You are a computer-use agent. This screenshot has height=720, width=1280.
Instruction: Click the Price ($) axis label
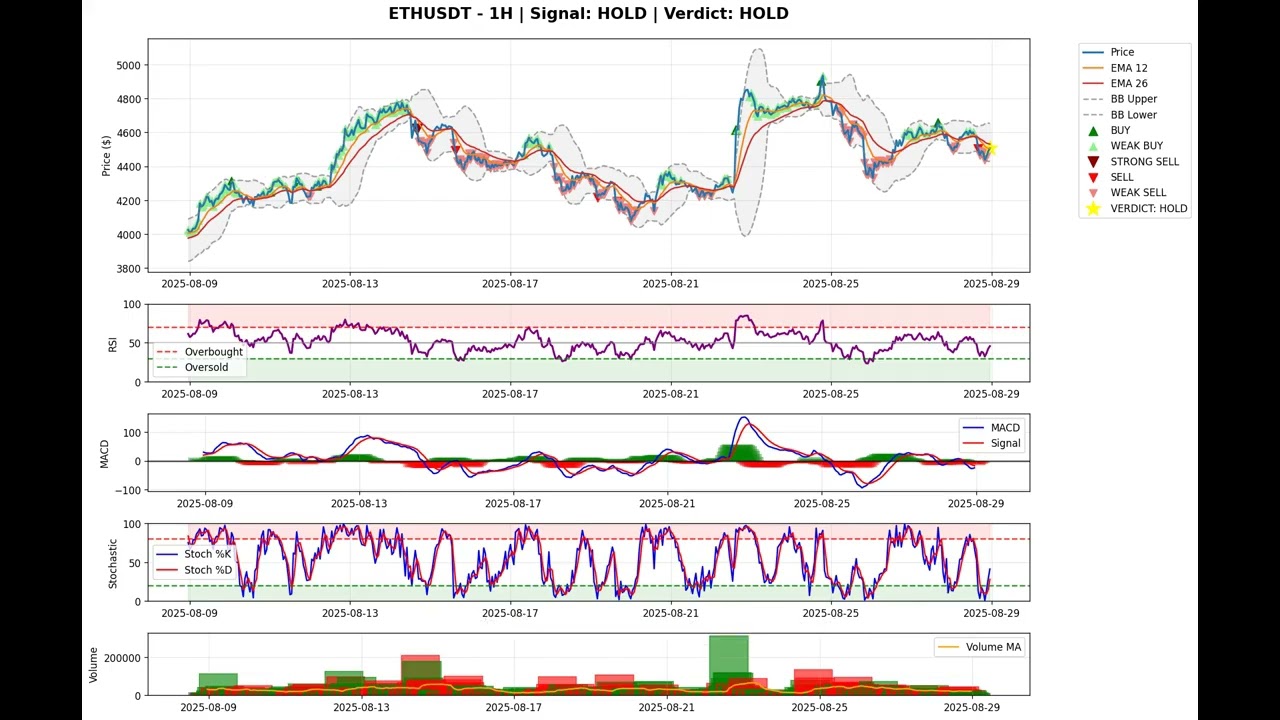(106, 156)
